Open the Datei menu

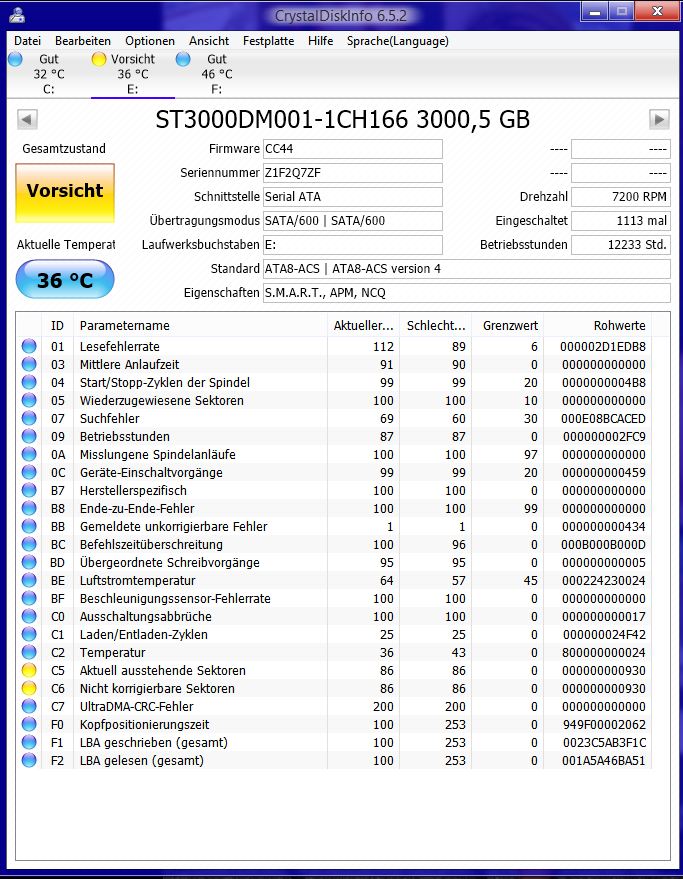coord(27,41)
